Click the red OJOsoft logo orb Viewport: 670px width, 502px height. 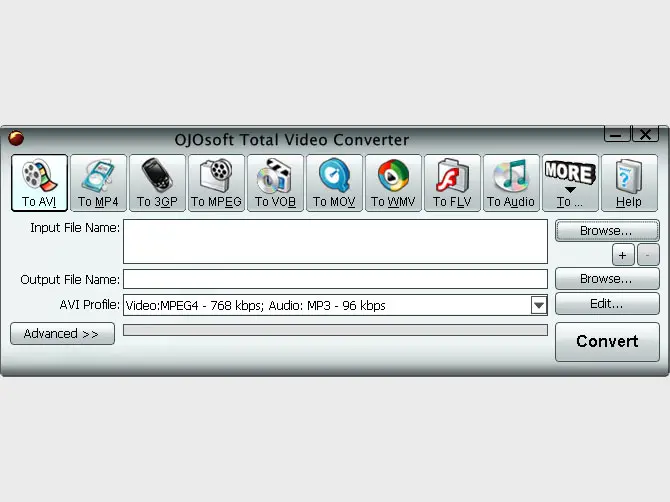[x=16, y=138]
